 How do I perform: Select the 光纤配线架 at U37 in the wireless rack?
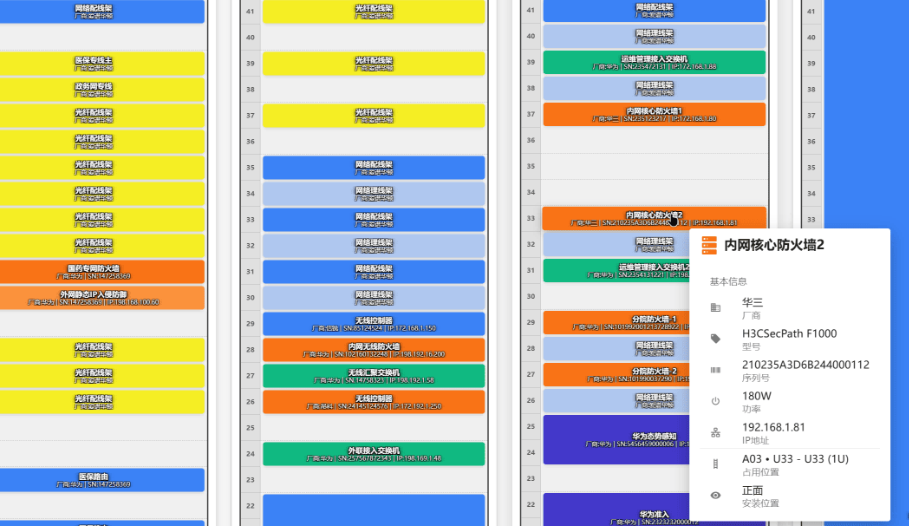point(374,116)
